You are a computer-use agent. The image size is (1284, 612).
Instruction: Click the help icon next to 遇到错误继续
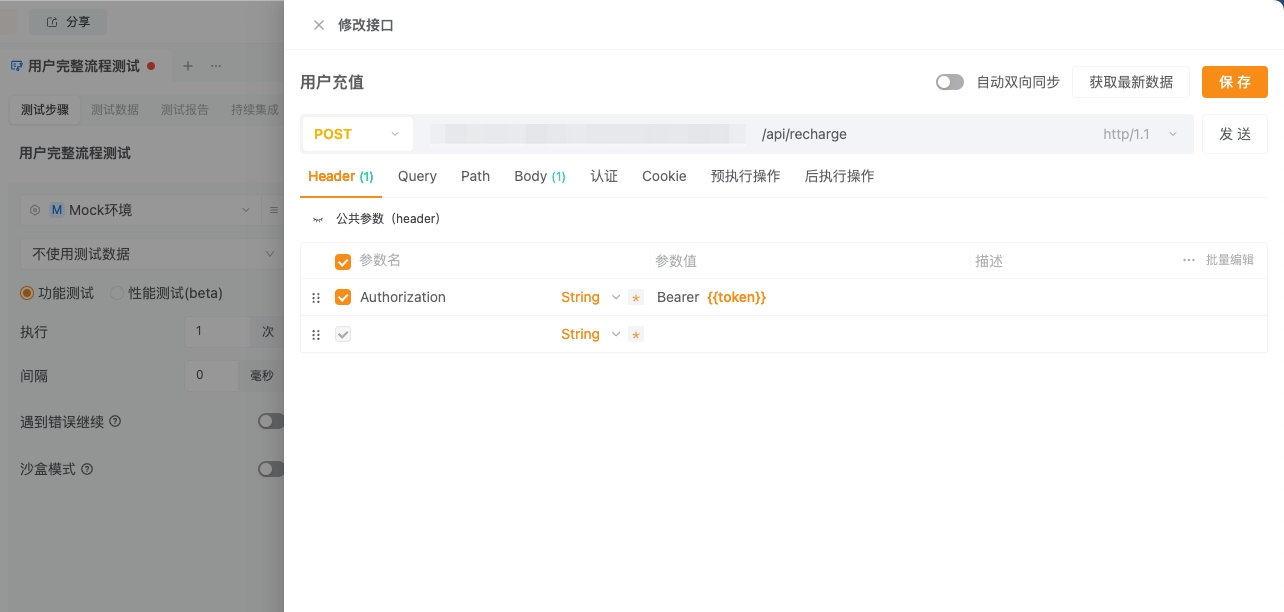tap(115, 422)
